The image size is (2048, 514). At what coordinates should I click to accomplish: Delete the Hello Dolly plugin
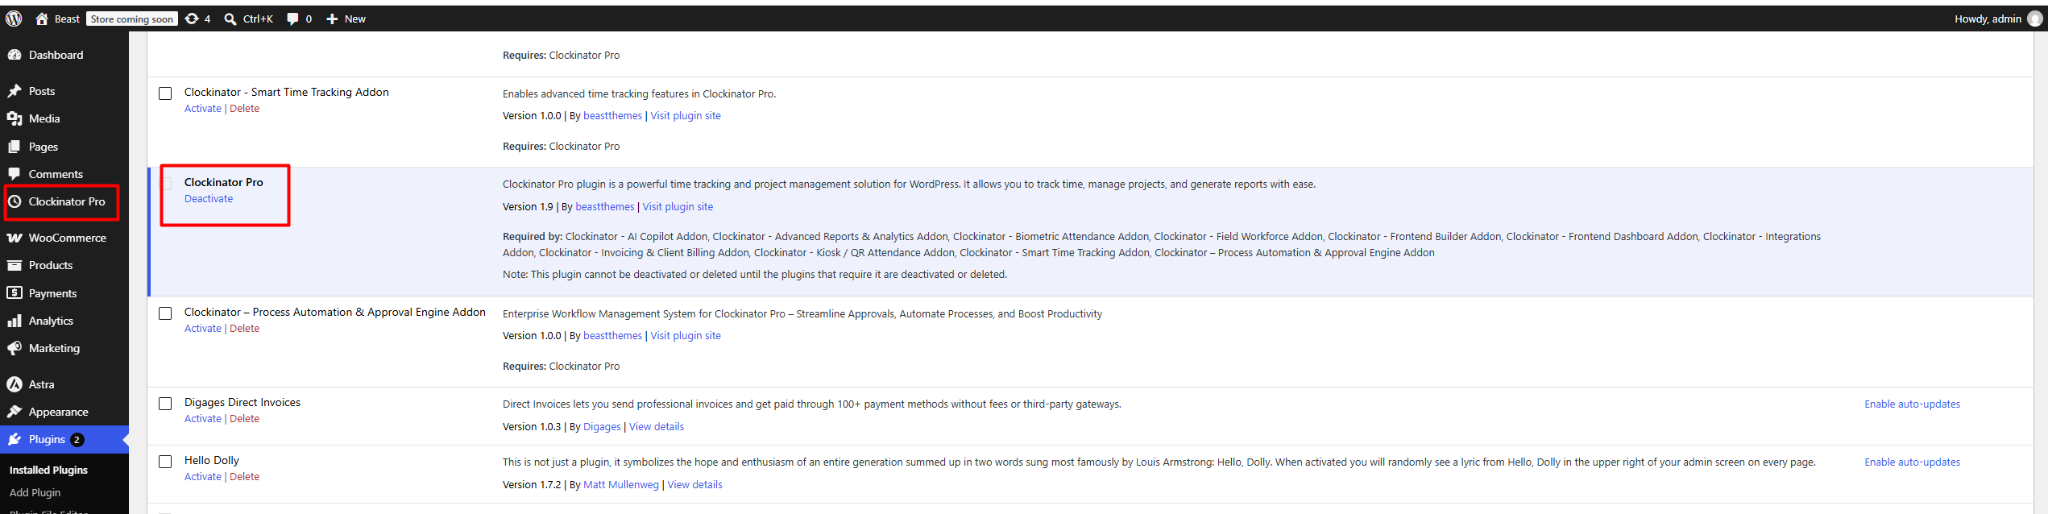pyautogui.click(x=244, y=477)
